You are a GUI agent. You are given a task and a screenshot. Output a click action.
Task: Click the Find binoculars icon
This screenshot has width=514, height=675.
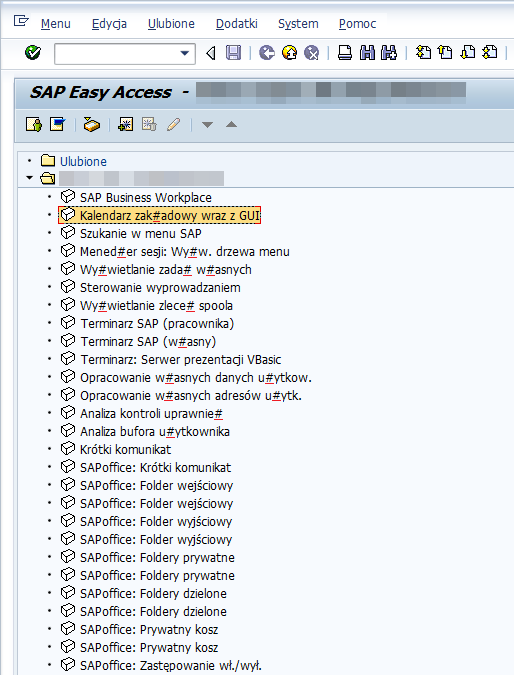(x=367, y=53)
